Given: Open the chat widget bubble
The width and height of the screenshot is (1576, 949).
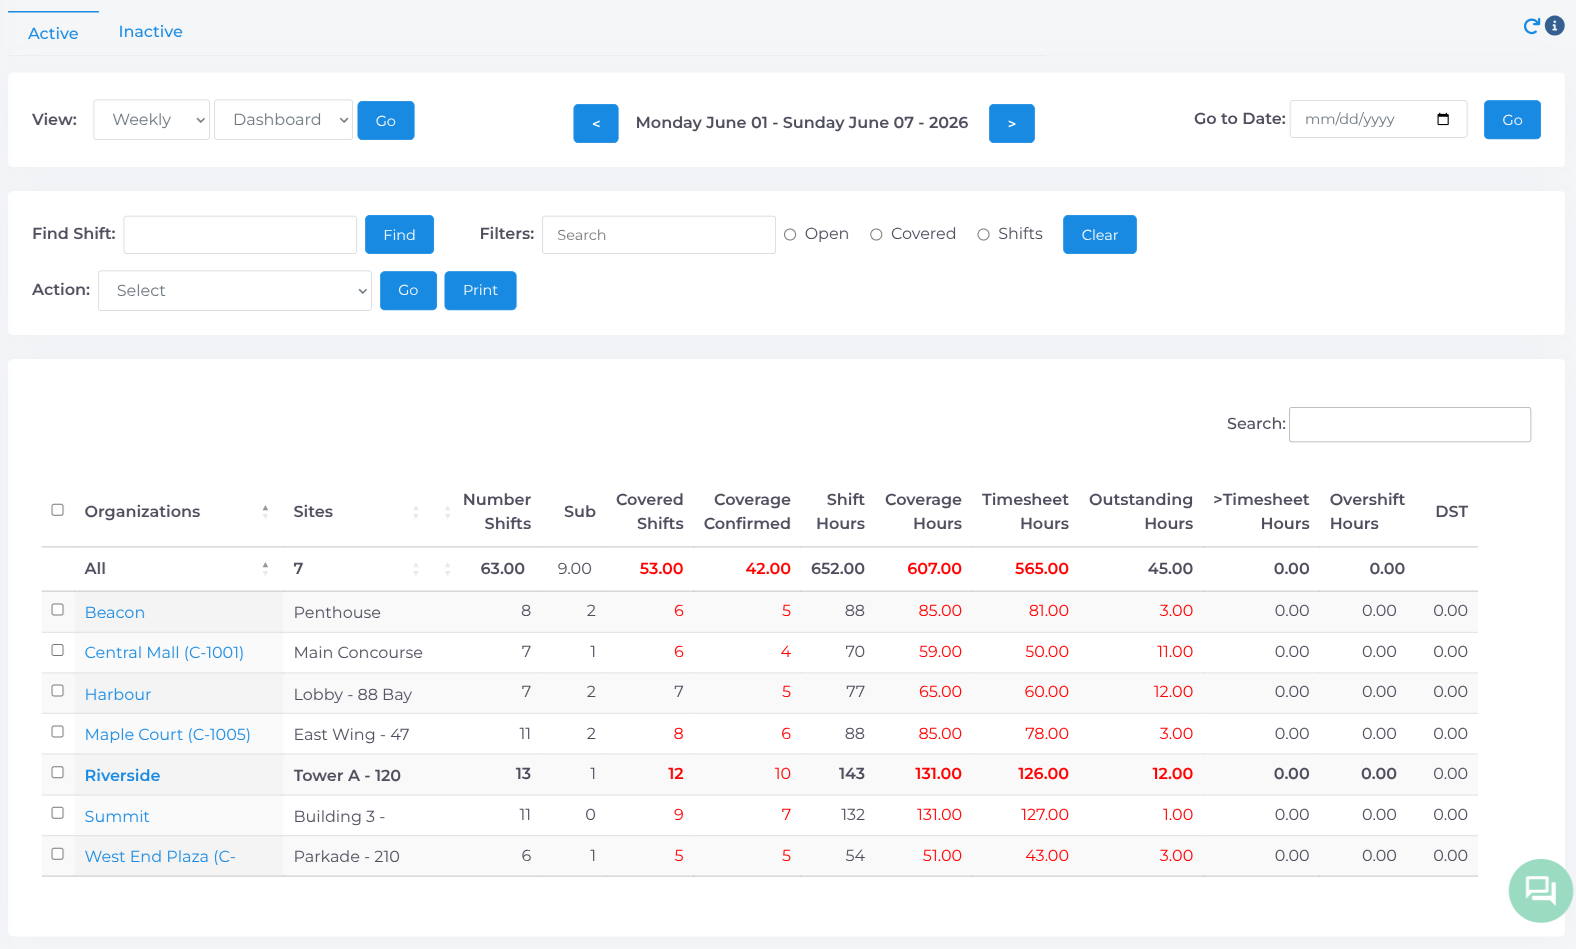Looking at the screenshot, I should pyautogui.click(x=1540, y=890).
